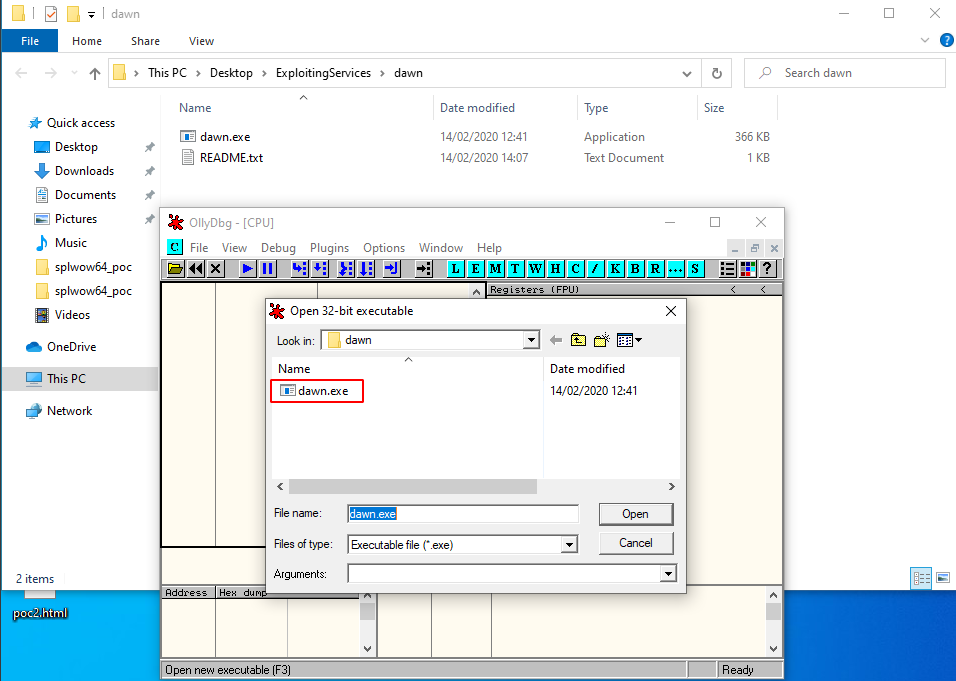Expand the Look in folder dropdown
Screen dimensions: 956x681
(x=531, y=340)
